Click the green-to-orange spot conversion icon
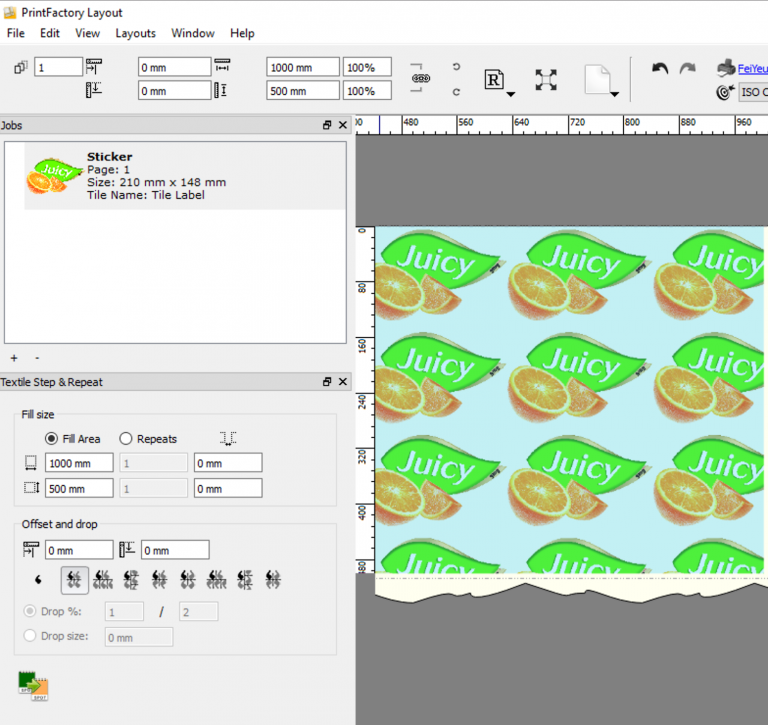 33,686
